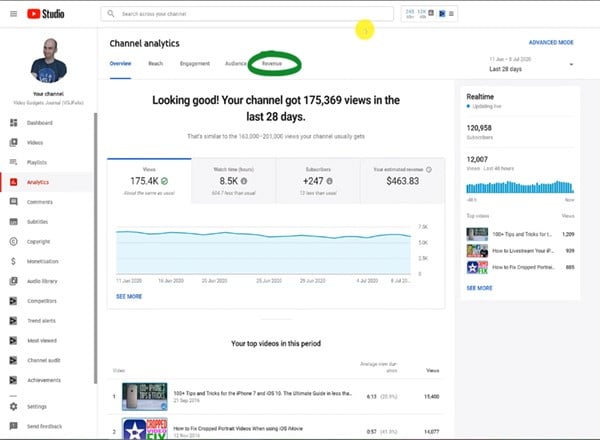Open 100+ Tips and Tricks iPhone 7 video title
The height and width of the screenshot is (440, 600).
[262, 393]
